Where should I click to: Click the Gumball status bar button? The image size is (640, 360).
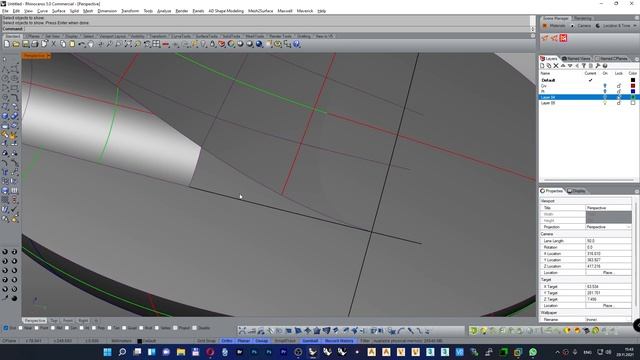click(x=310, y=340)
